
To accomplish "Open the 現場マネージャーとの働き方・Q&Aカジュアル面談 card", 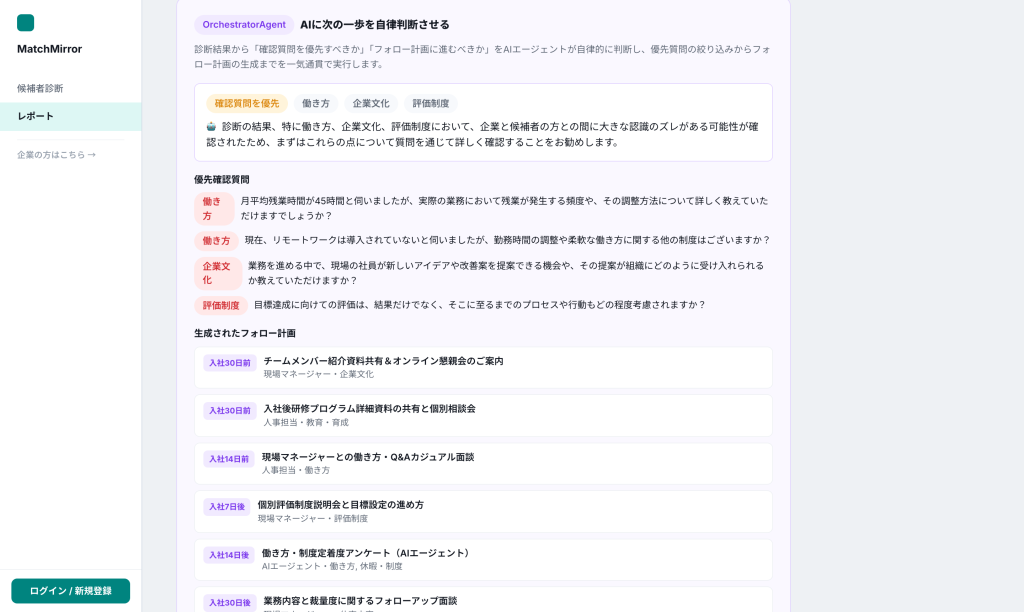I will [483, 464].
